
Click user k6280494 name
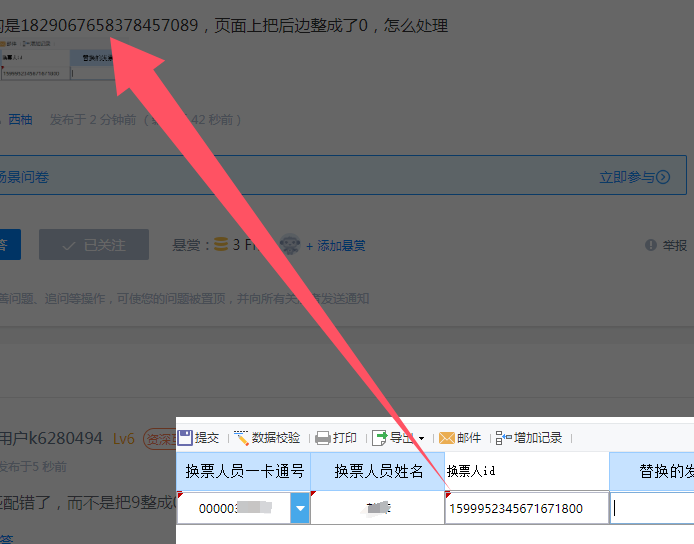point(51,438)
